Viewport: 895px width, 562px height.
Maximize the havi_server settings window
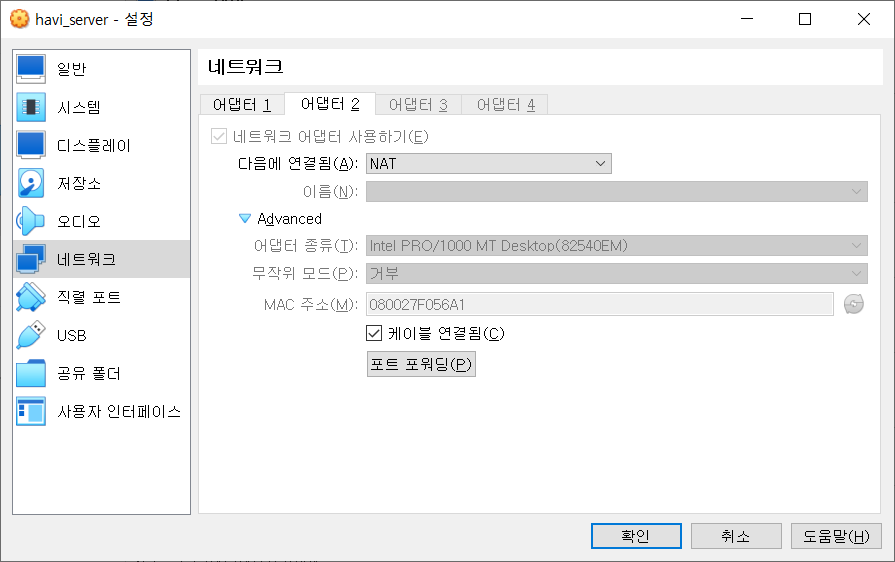pyautogui.click(x=805, y=19)
